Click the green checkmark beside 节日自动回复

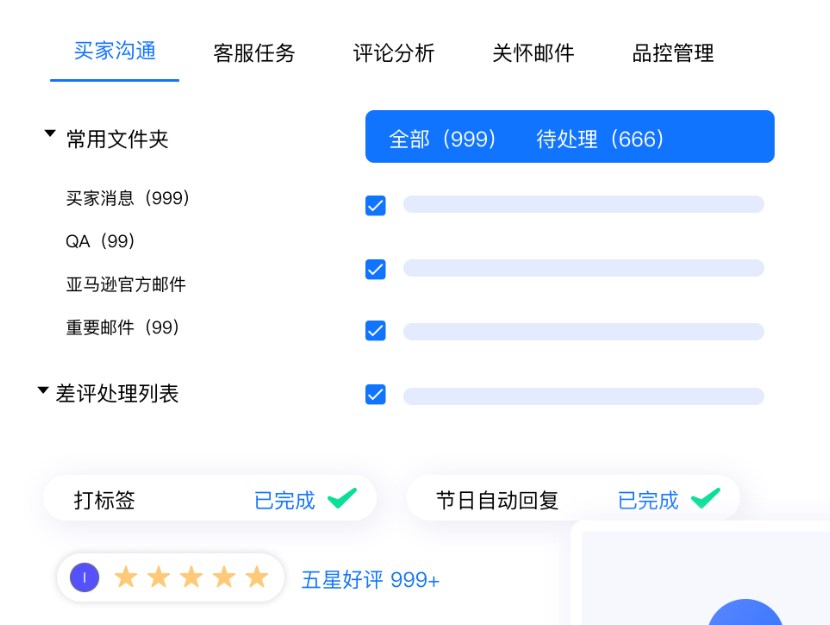click(x=705, y=498)
